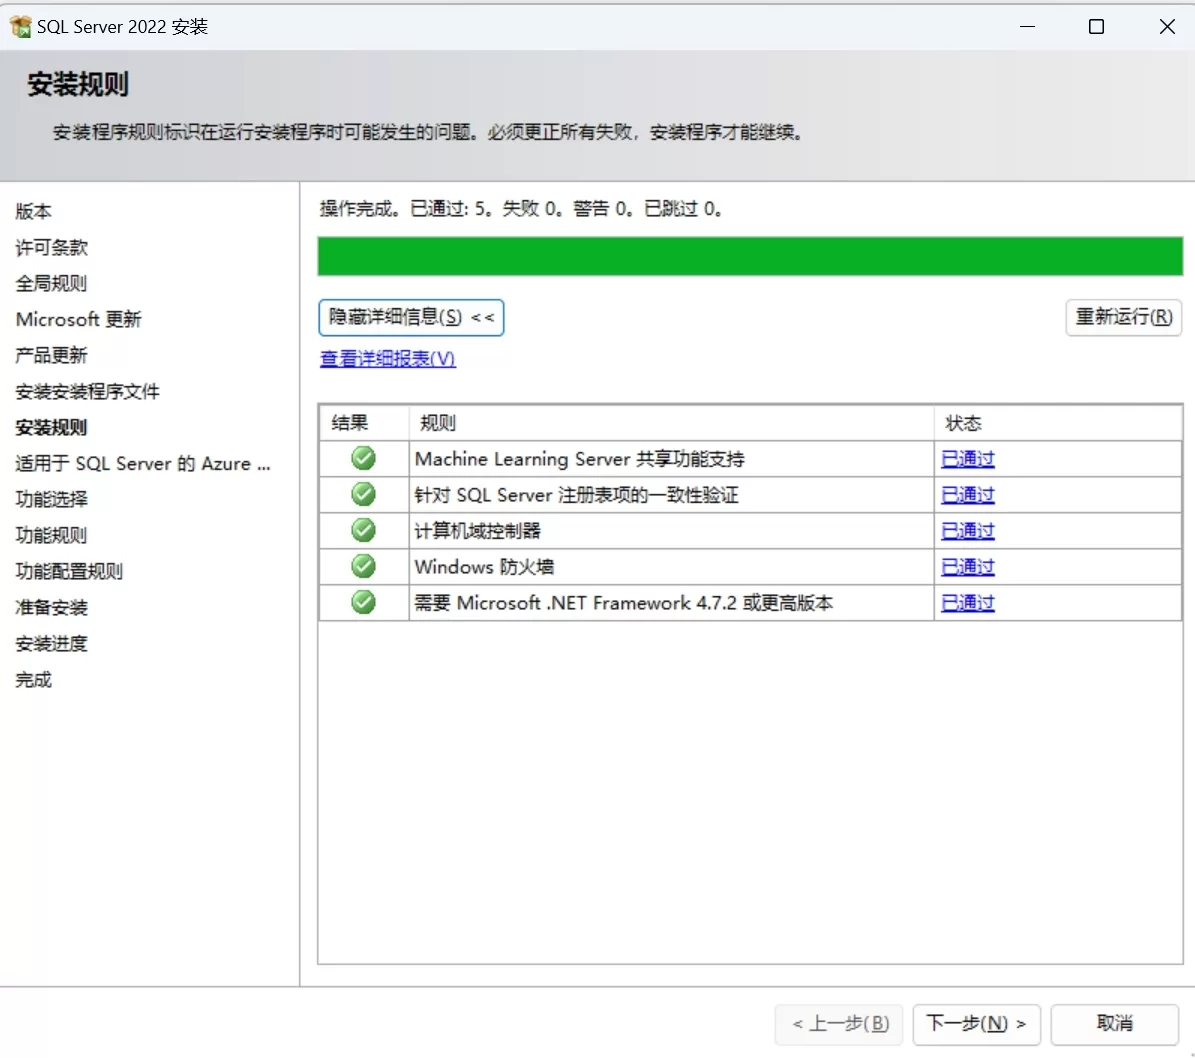Click green check icon for Windows 防火墙 rule
This screenshot has width=1195, height=1058.
(x=363, y=567)
